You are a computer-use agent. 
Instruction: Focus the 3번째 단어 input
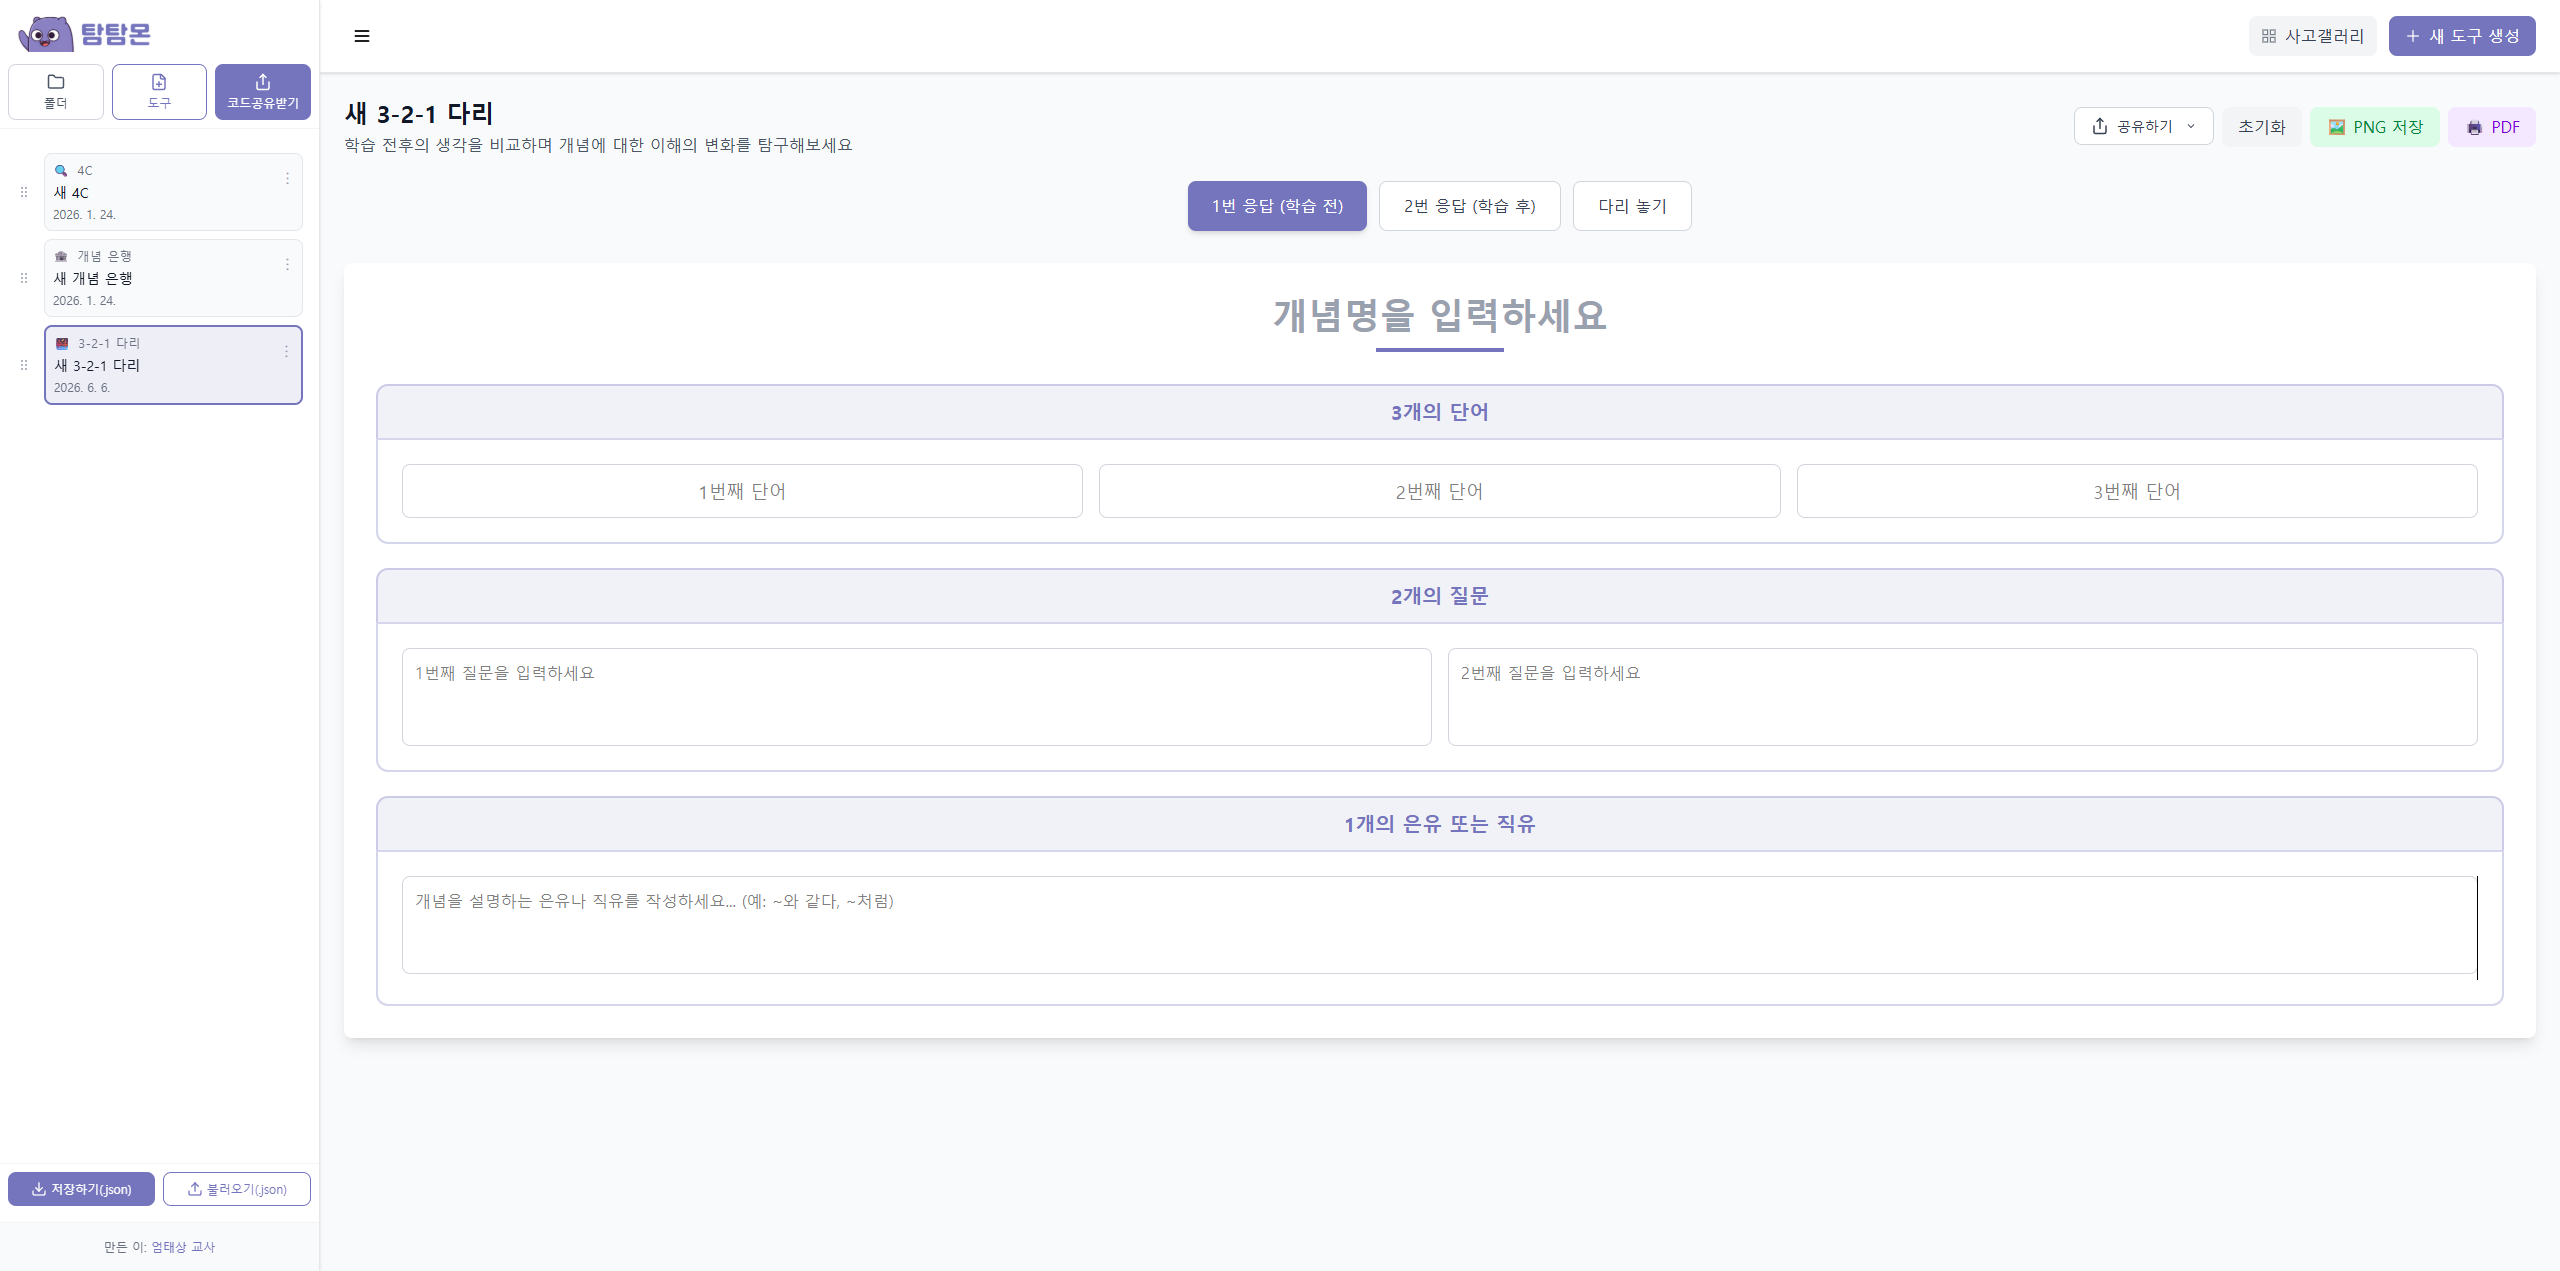[x=2137, y=491]
